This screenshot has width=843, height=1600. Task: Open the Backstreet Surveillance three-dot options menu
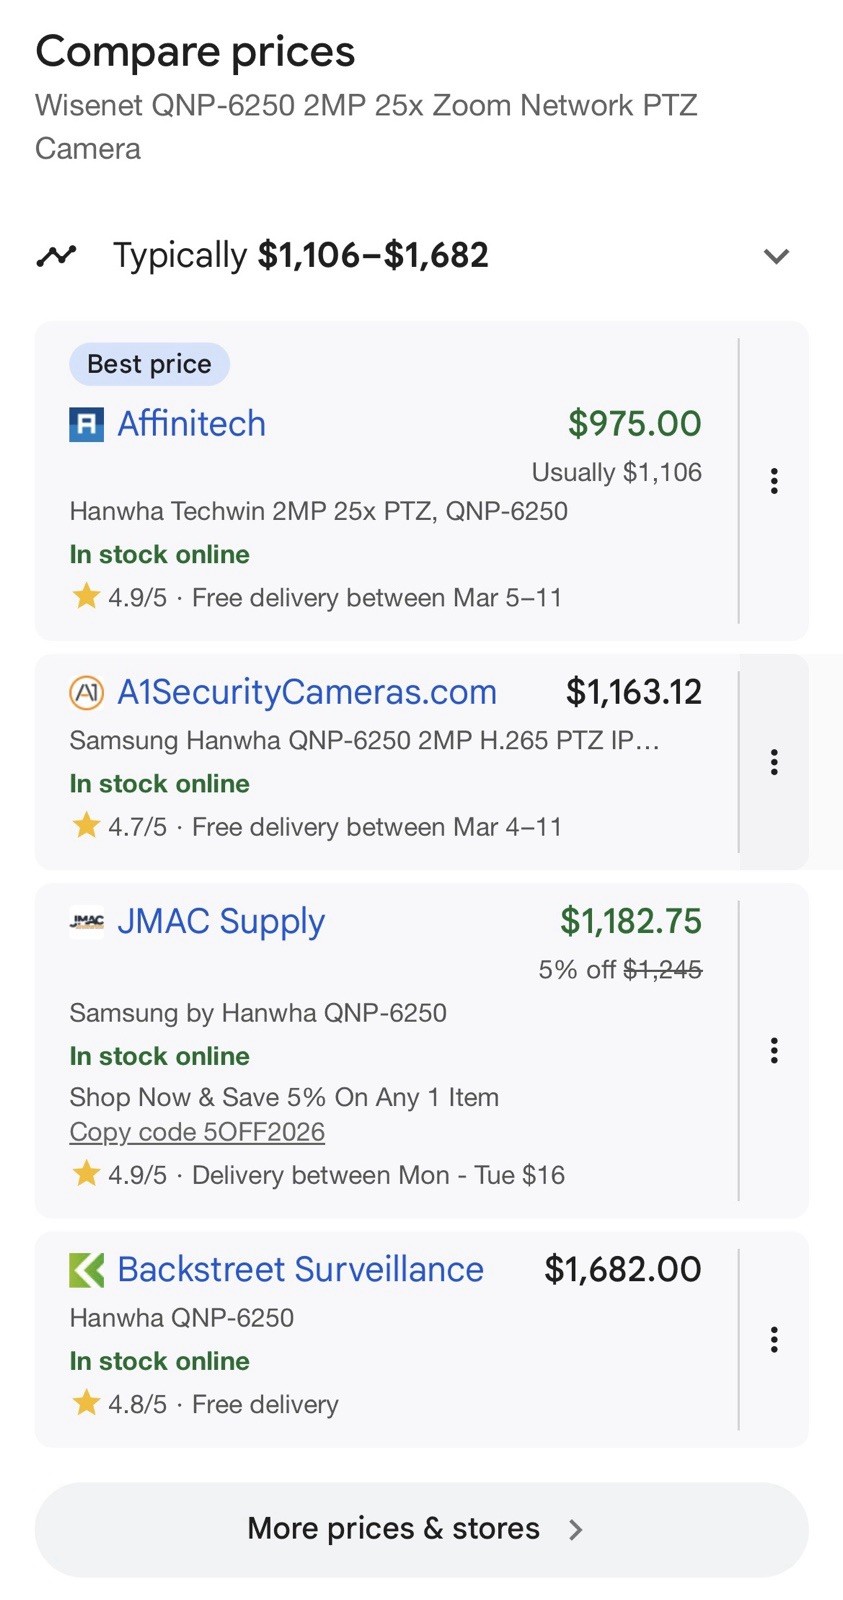click(x=774, y=1339)
